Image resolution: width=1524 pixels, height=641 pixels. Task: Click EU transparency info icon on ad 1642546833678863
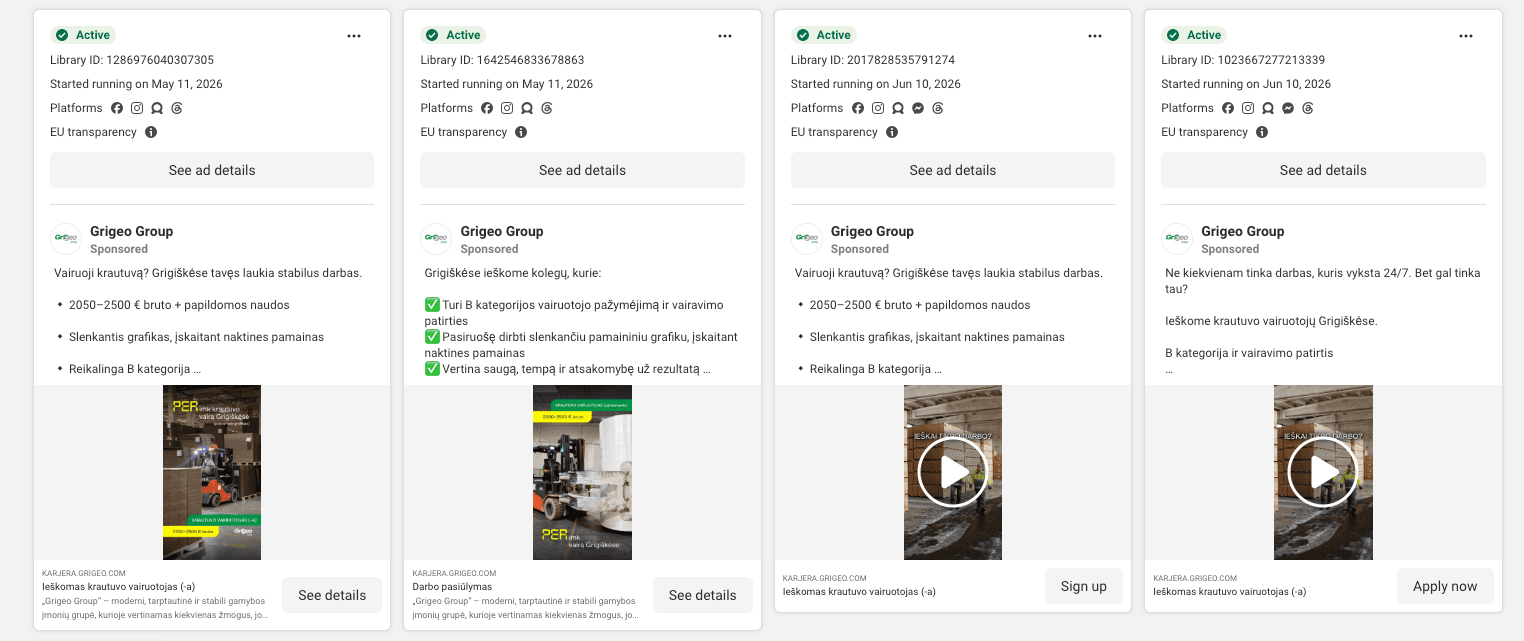pyautogui.click(x=521, y=132)
